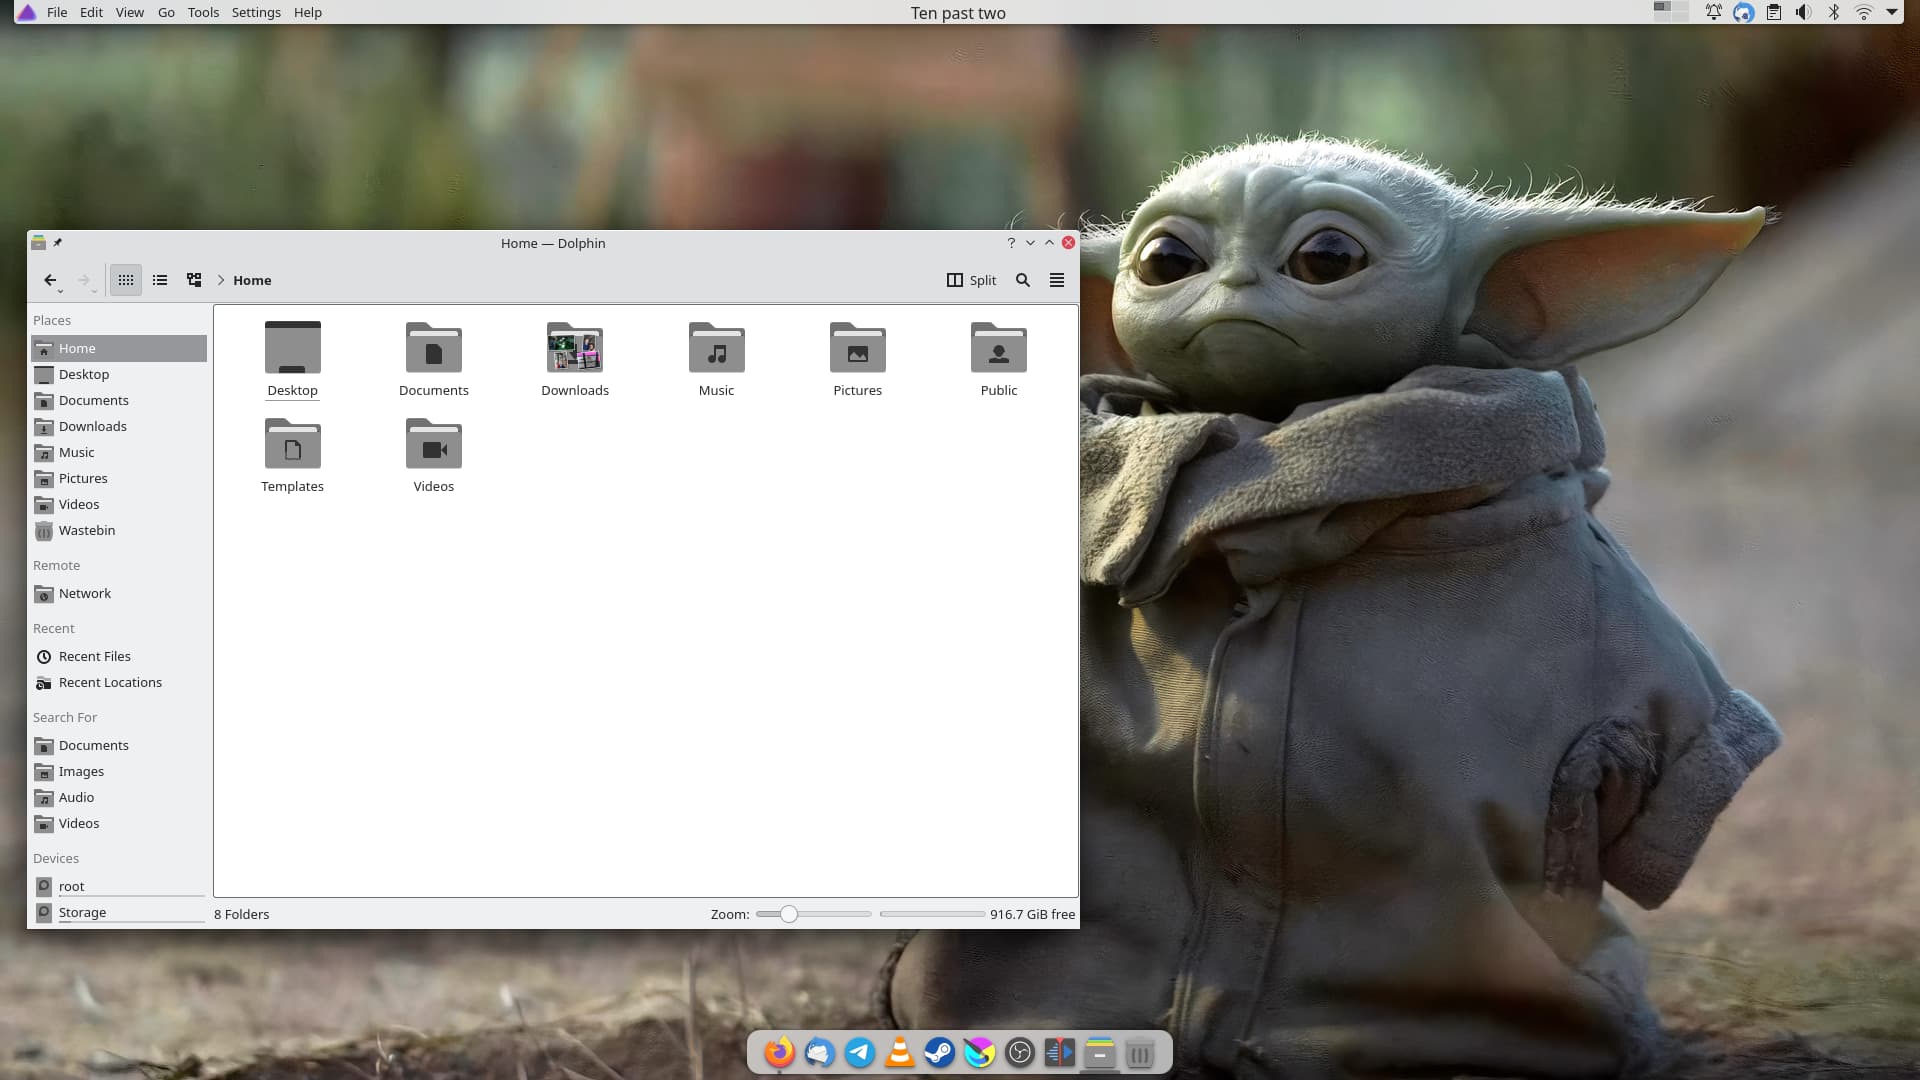Select the Documents folder in file view

click(433, 360)
